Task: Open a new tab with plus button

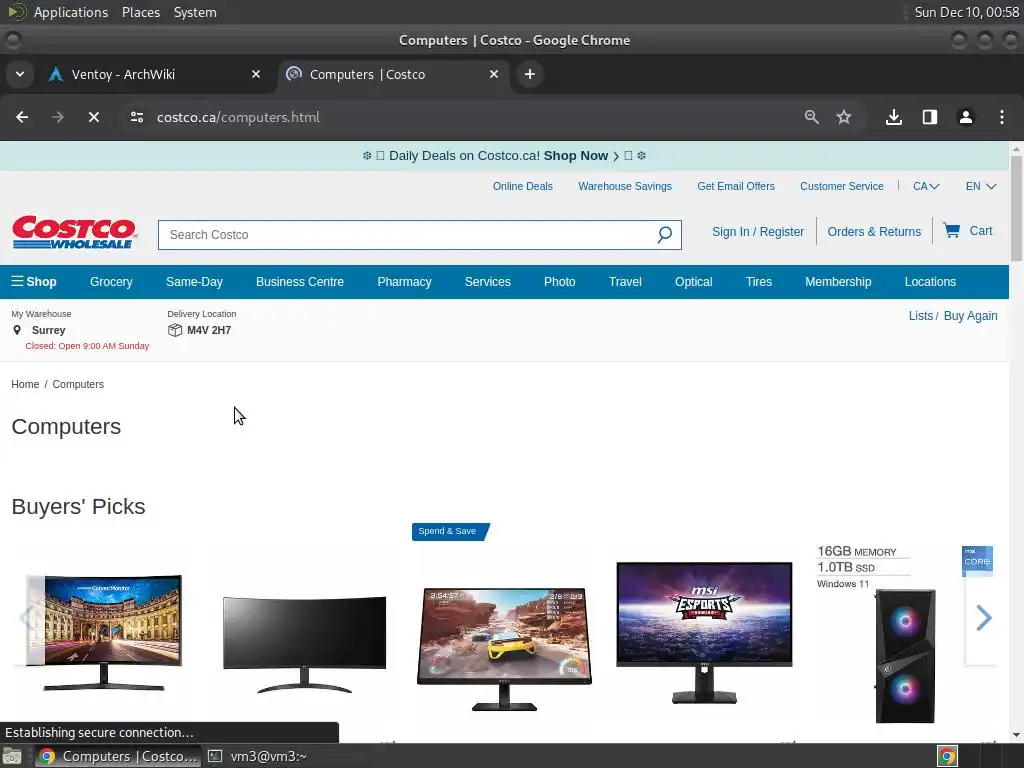Action: [530, 74]
